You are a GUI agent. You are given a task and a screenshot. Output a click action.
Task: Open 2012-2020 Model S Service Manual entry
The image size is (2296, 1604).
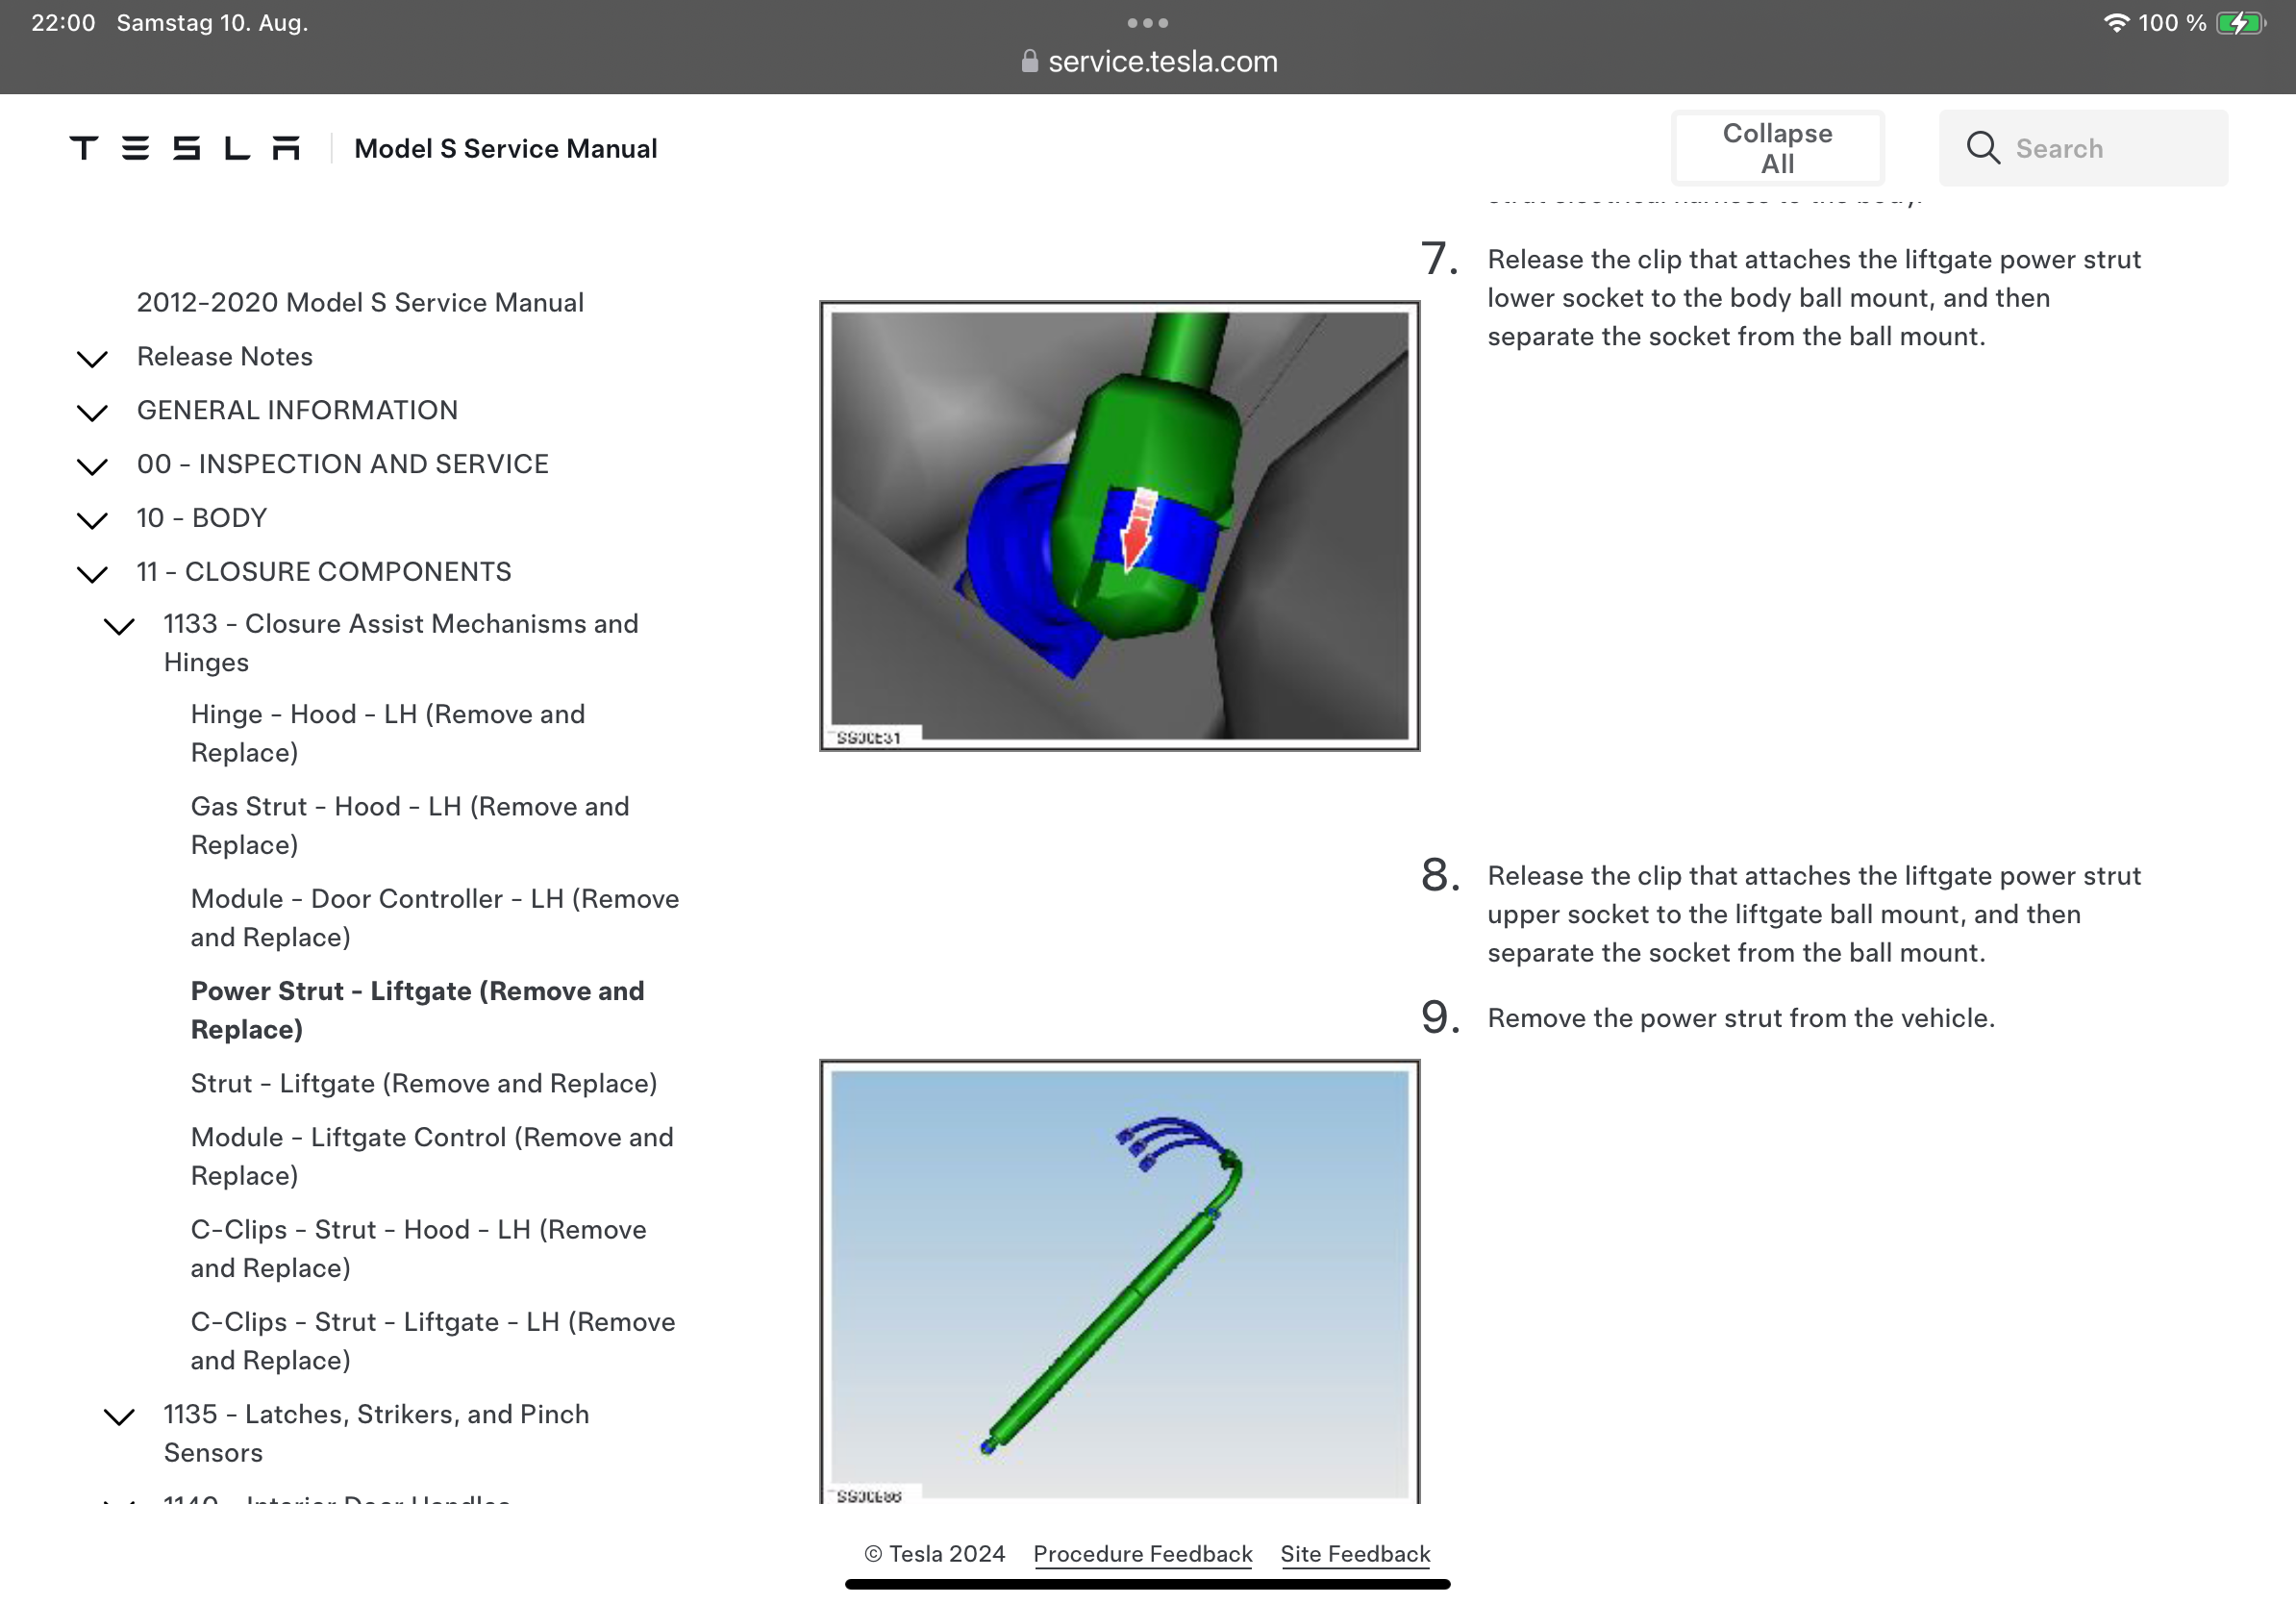[x=360, y=302]
